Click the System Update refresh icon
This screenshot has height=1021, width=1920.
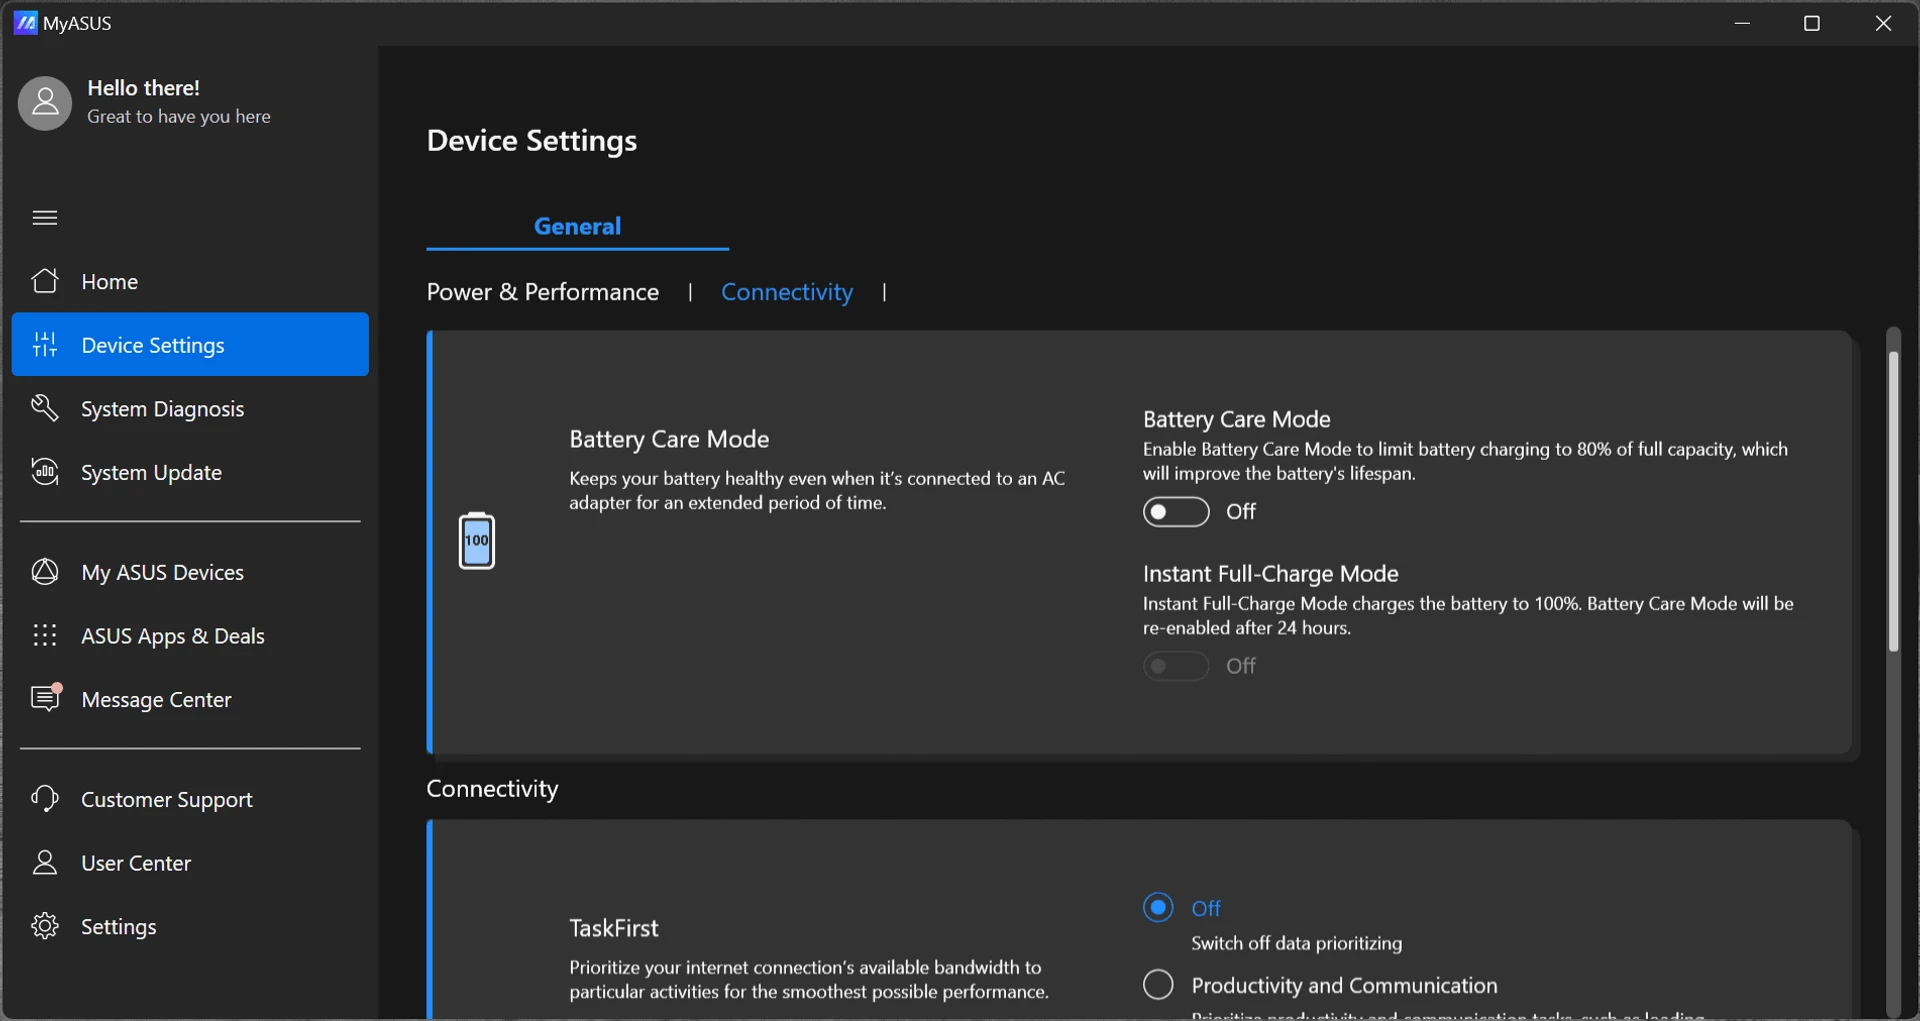click(45, 472)
